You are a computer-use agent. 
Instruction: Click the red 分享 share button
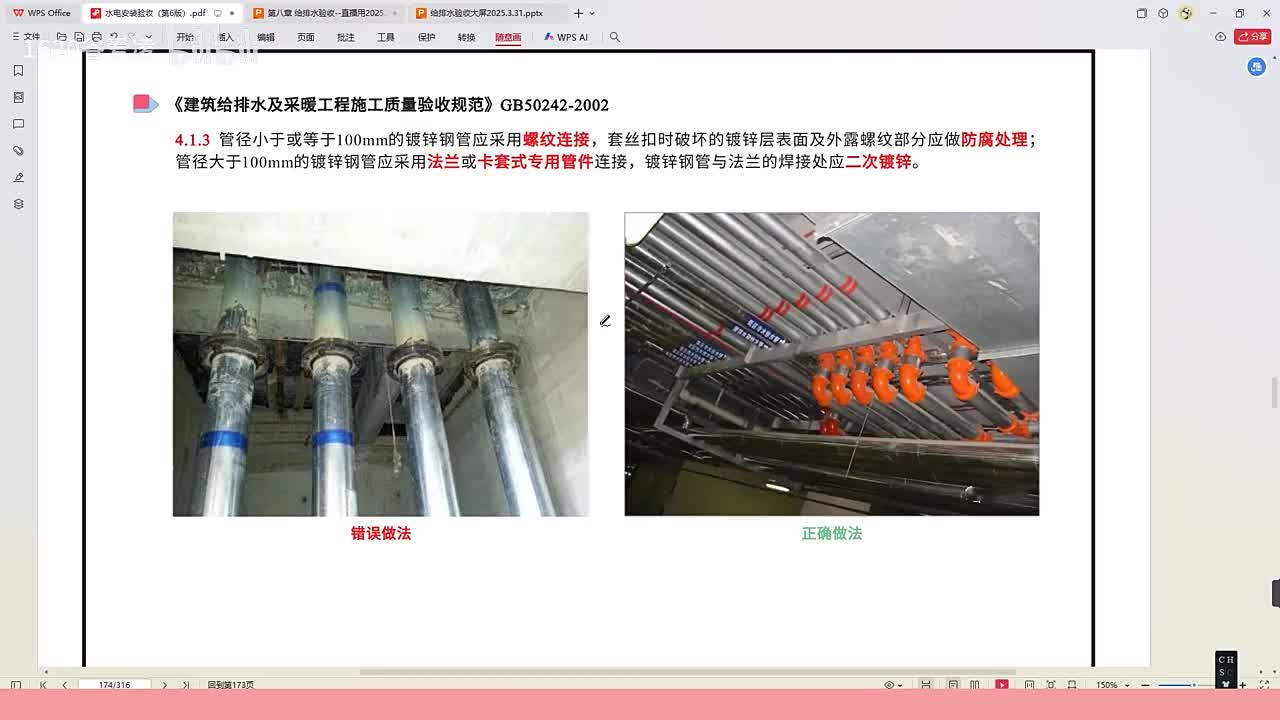1253,37
